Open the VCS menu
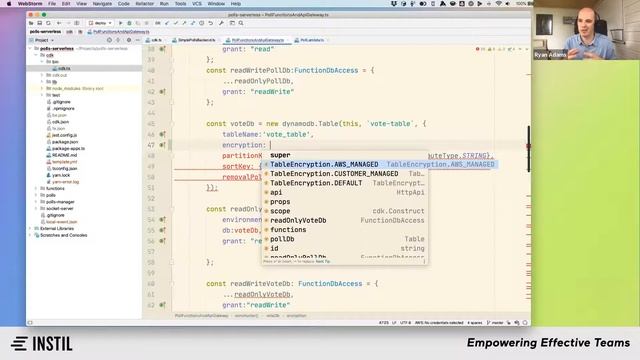This screenshot has height=360, width=640. [197, 4]
